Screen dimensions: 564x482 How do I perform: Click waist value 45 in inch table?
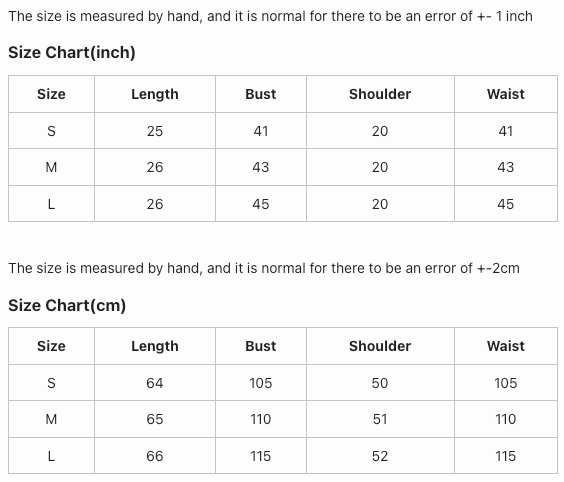click(x=506, y=204)
